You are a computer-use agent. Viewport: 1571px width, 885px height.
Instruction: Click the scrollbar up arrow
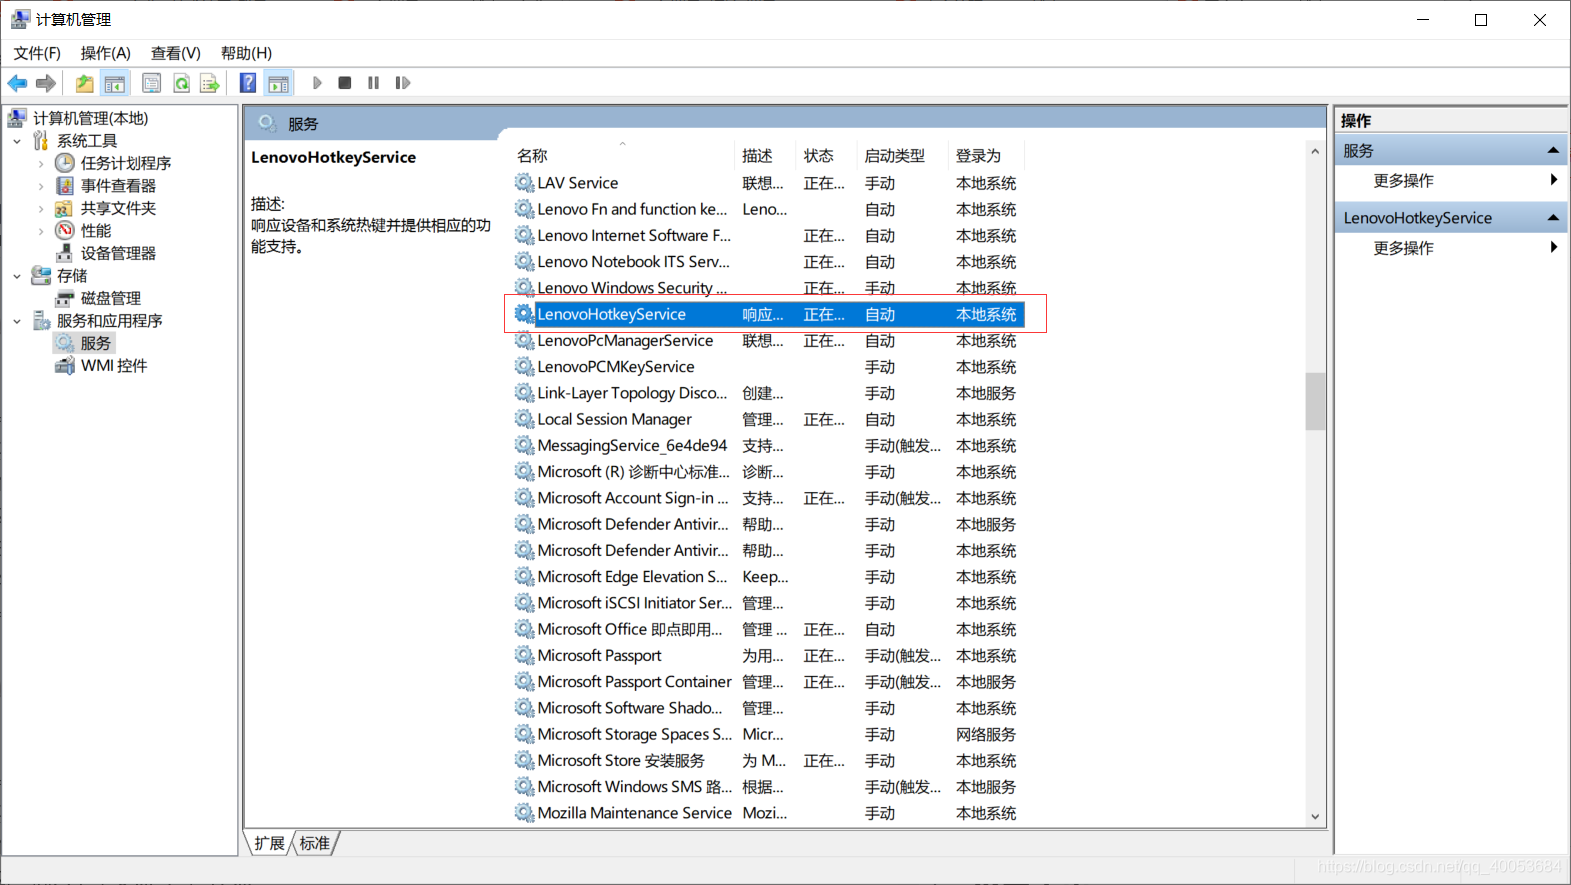coord(1315,152)
